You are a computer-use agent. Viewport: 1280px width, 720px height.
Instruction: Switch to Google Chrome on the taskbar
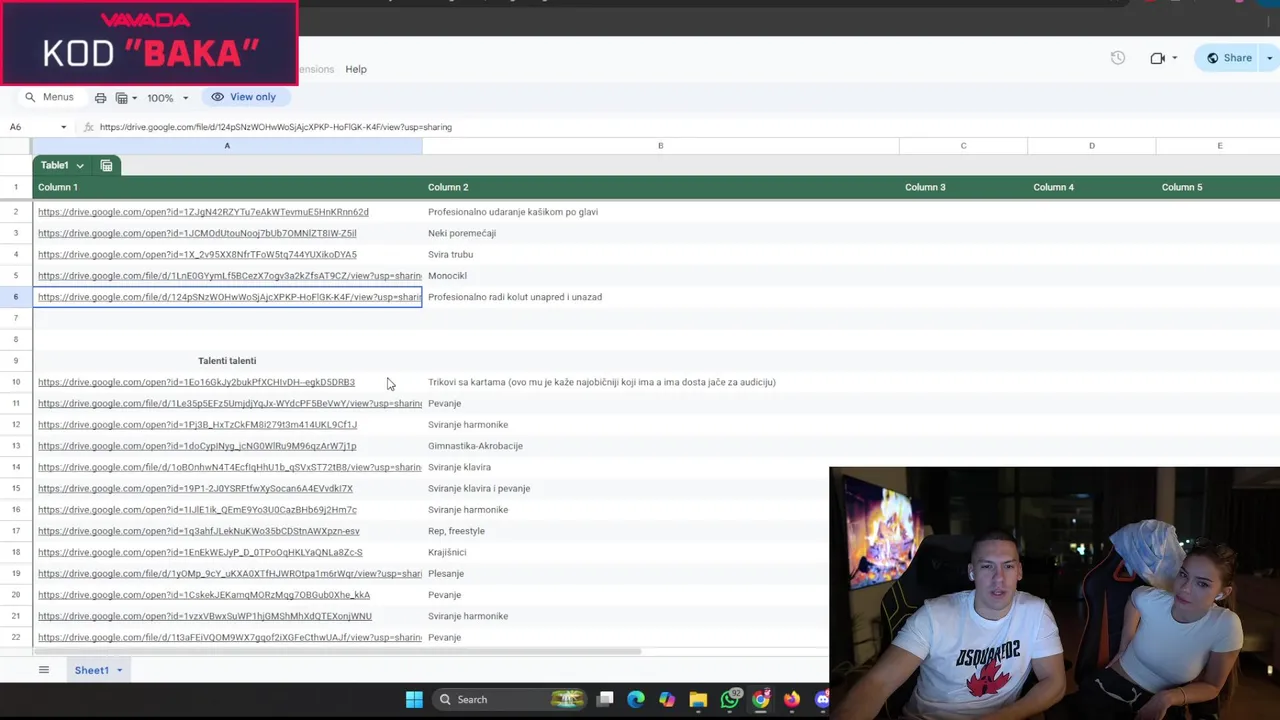pyautogui.click(x=761, y=699)
